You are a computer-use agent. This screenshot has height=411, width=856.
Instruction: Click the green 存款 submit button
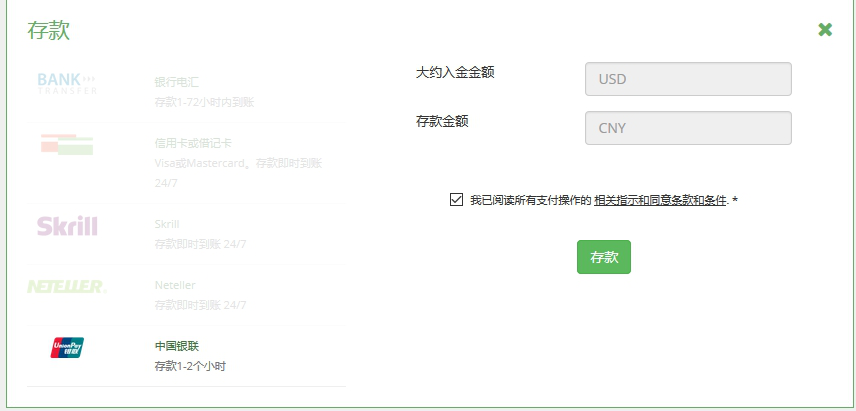604,257
